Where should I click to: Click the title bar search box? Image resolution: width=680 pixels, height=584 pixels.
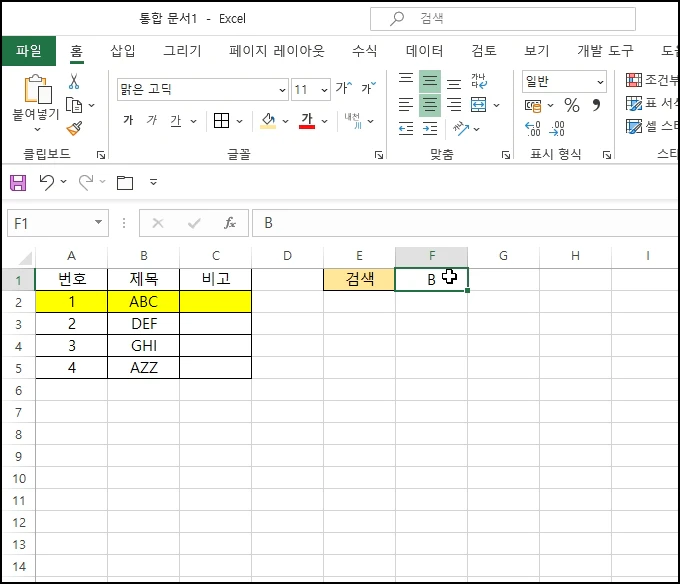click(x=503, y=19)
